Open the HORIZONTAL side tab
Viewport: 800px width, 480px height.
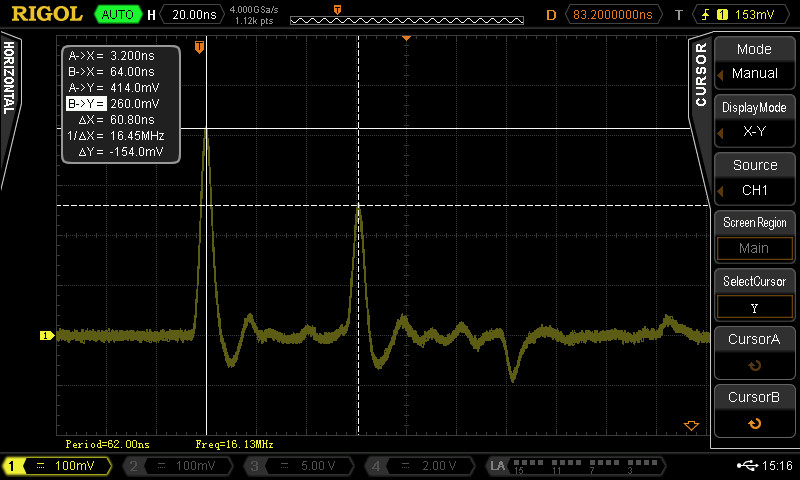point(9,78)
